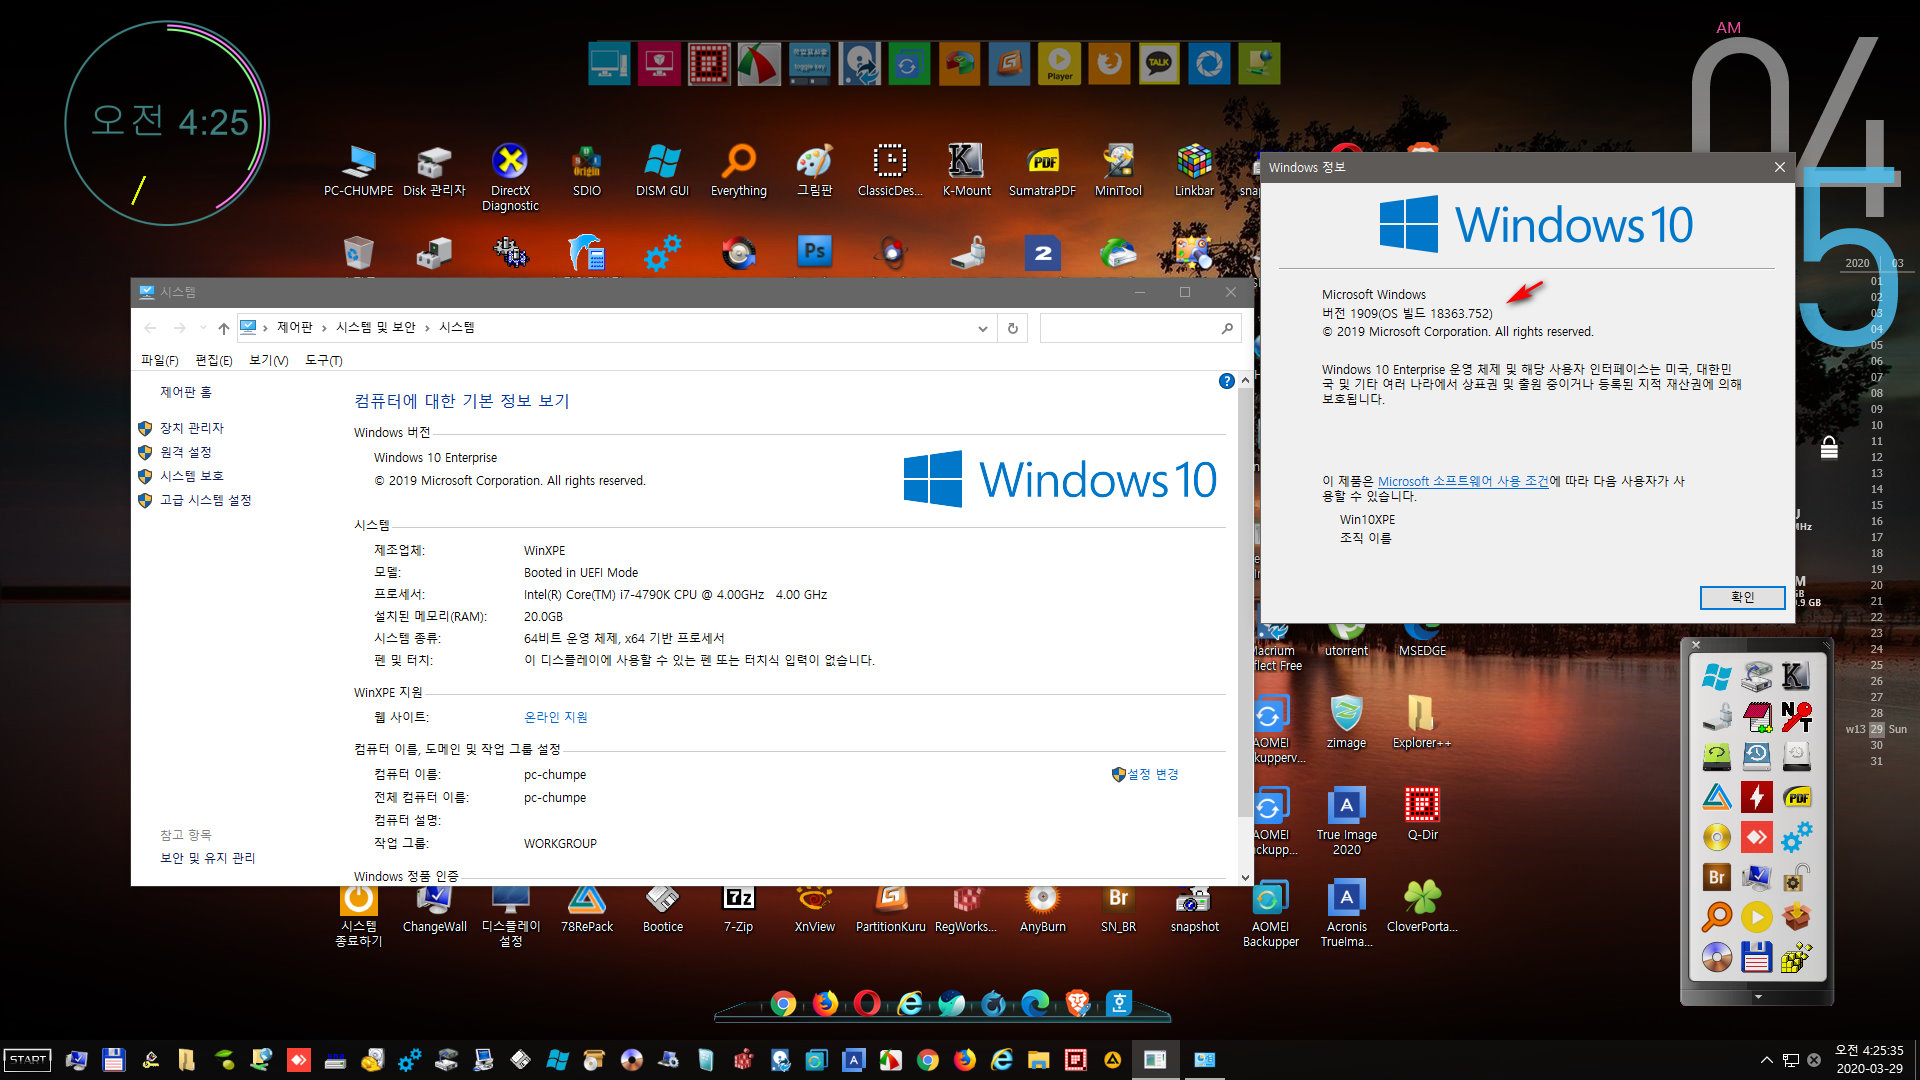1920x1080 pixels.
Task: Open the 파일(F) menu
Action: [159, 360]
